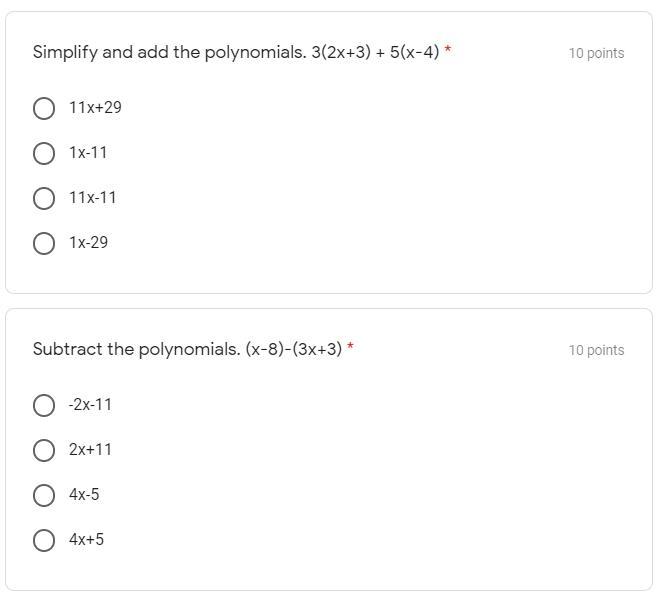Mark the 11x-11 radio button
Image resolution: width=665 pixels, height=597 pixels.
44,198
